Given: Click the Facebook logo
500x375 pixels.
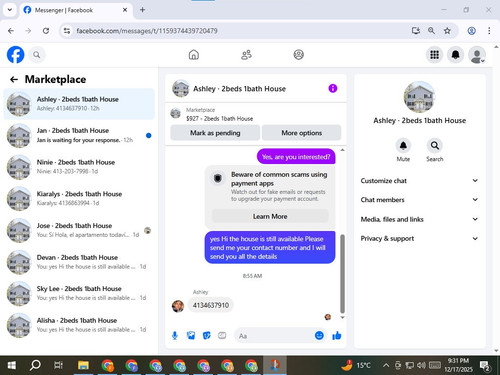Looking at the screenshot, I should (16, 54).
